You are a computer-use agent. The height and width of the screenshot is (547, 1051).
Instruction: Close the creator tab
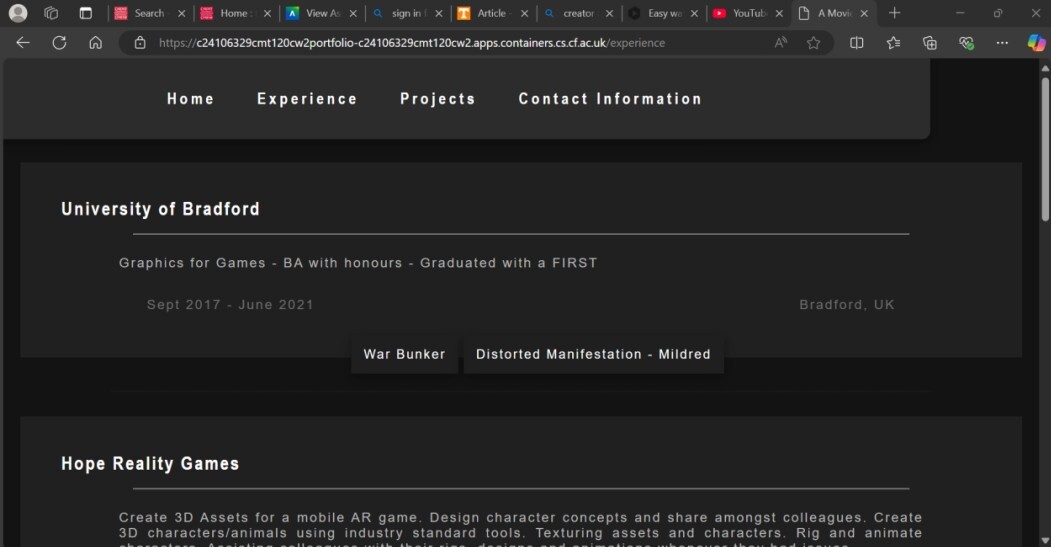point(609,13)
